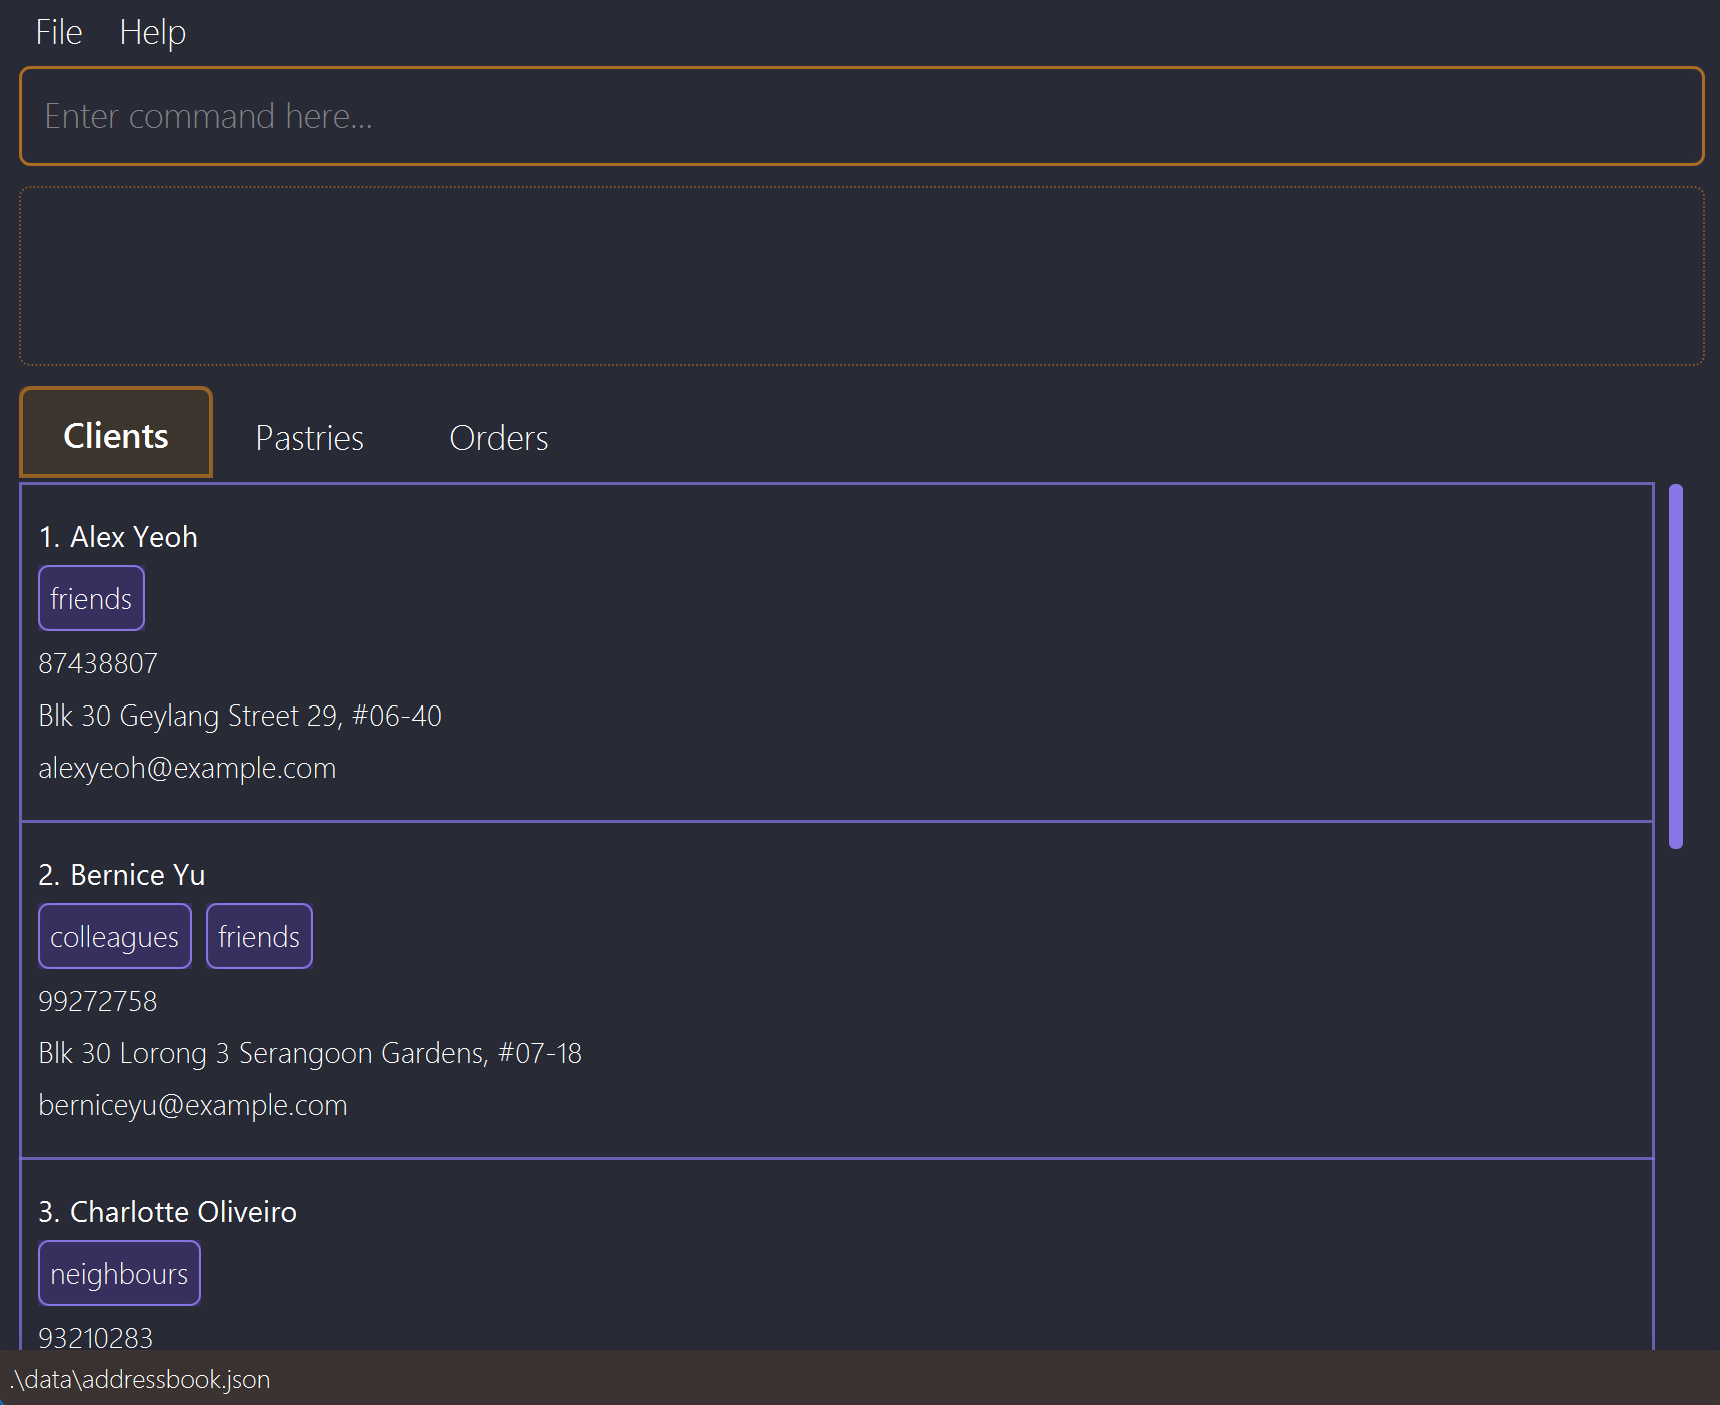Switch to the Clients tab
The height and width of the screenshot is (1405, 1720).
point(116,435)
